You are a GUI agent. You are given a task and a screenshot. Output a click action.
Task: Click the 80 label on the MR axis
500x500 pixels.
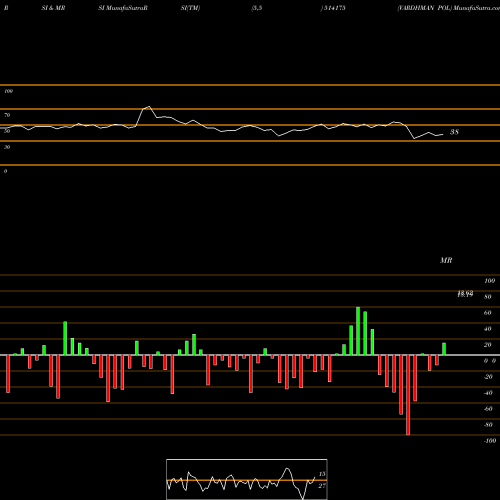pos(488,297)
